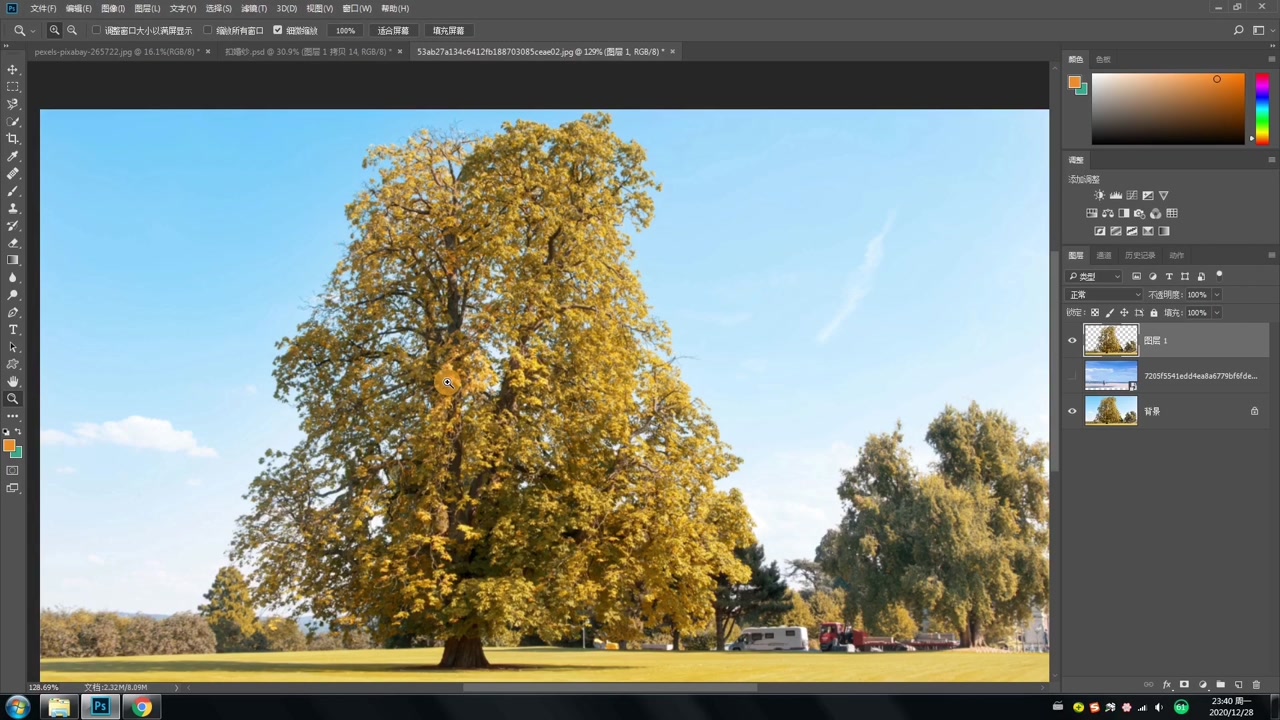The height and width of the screenshot is (720, 1280).
Task: Click the 100% zoom button
Action: (345, 31)
